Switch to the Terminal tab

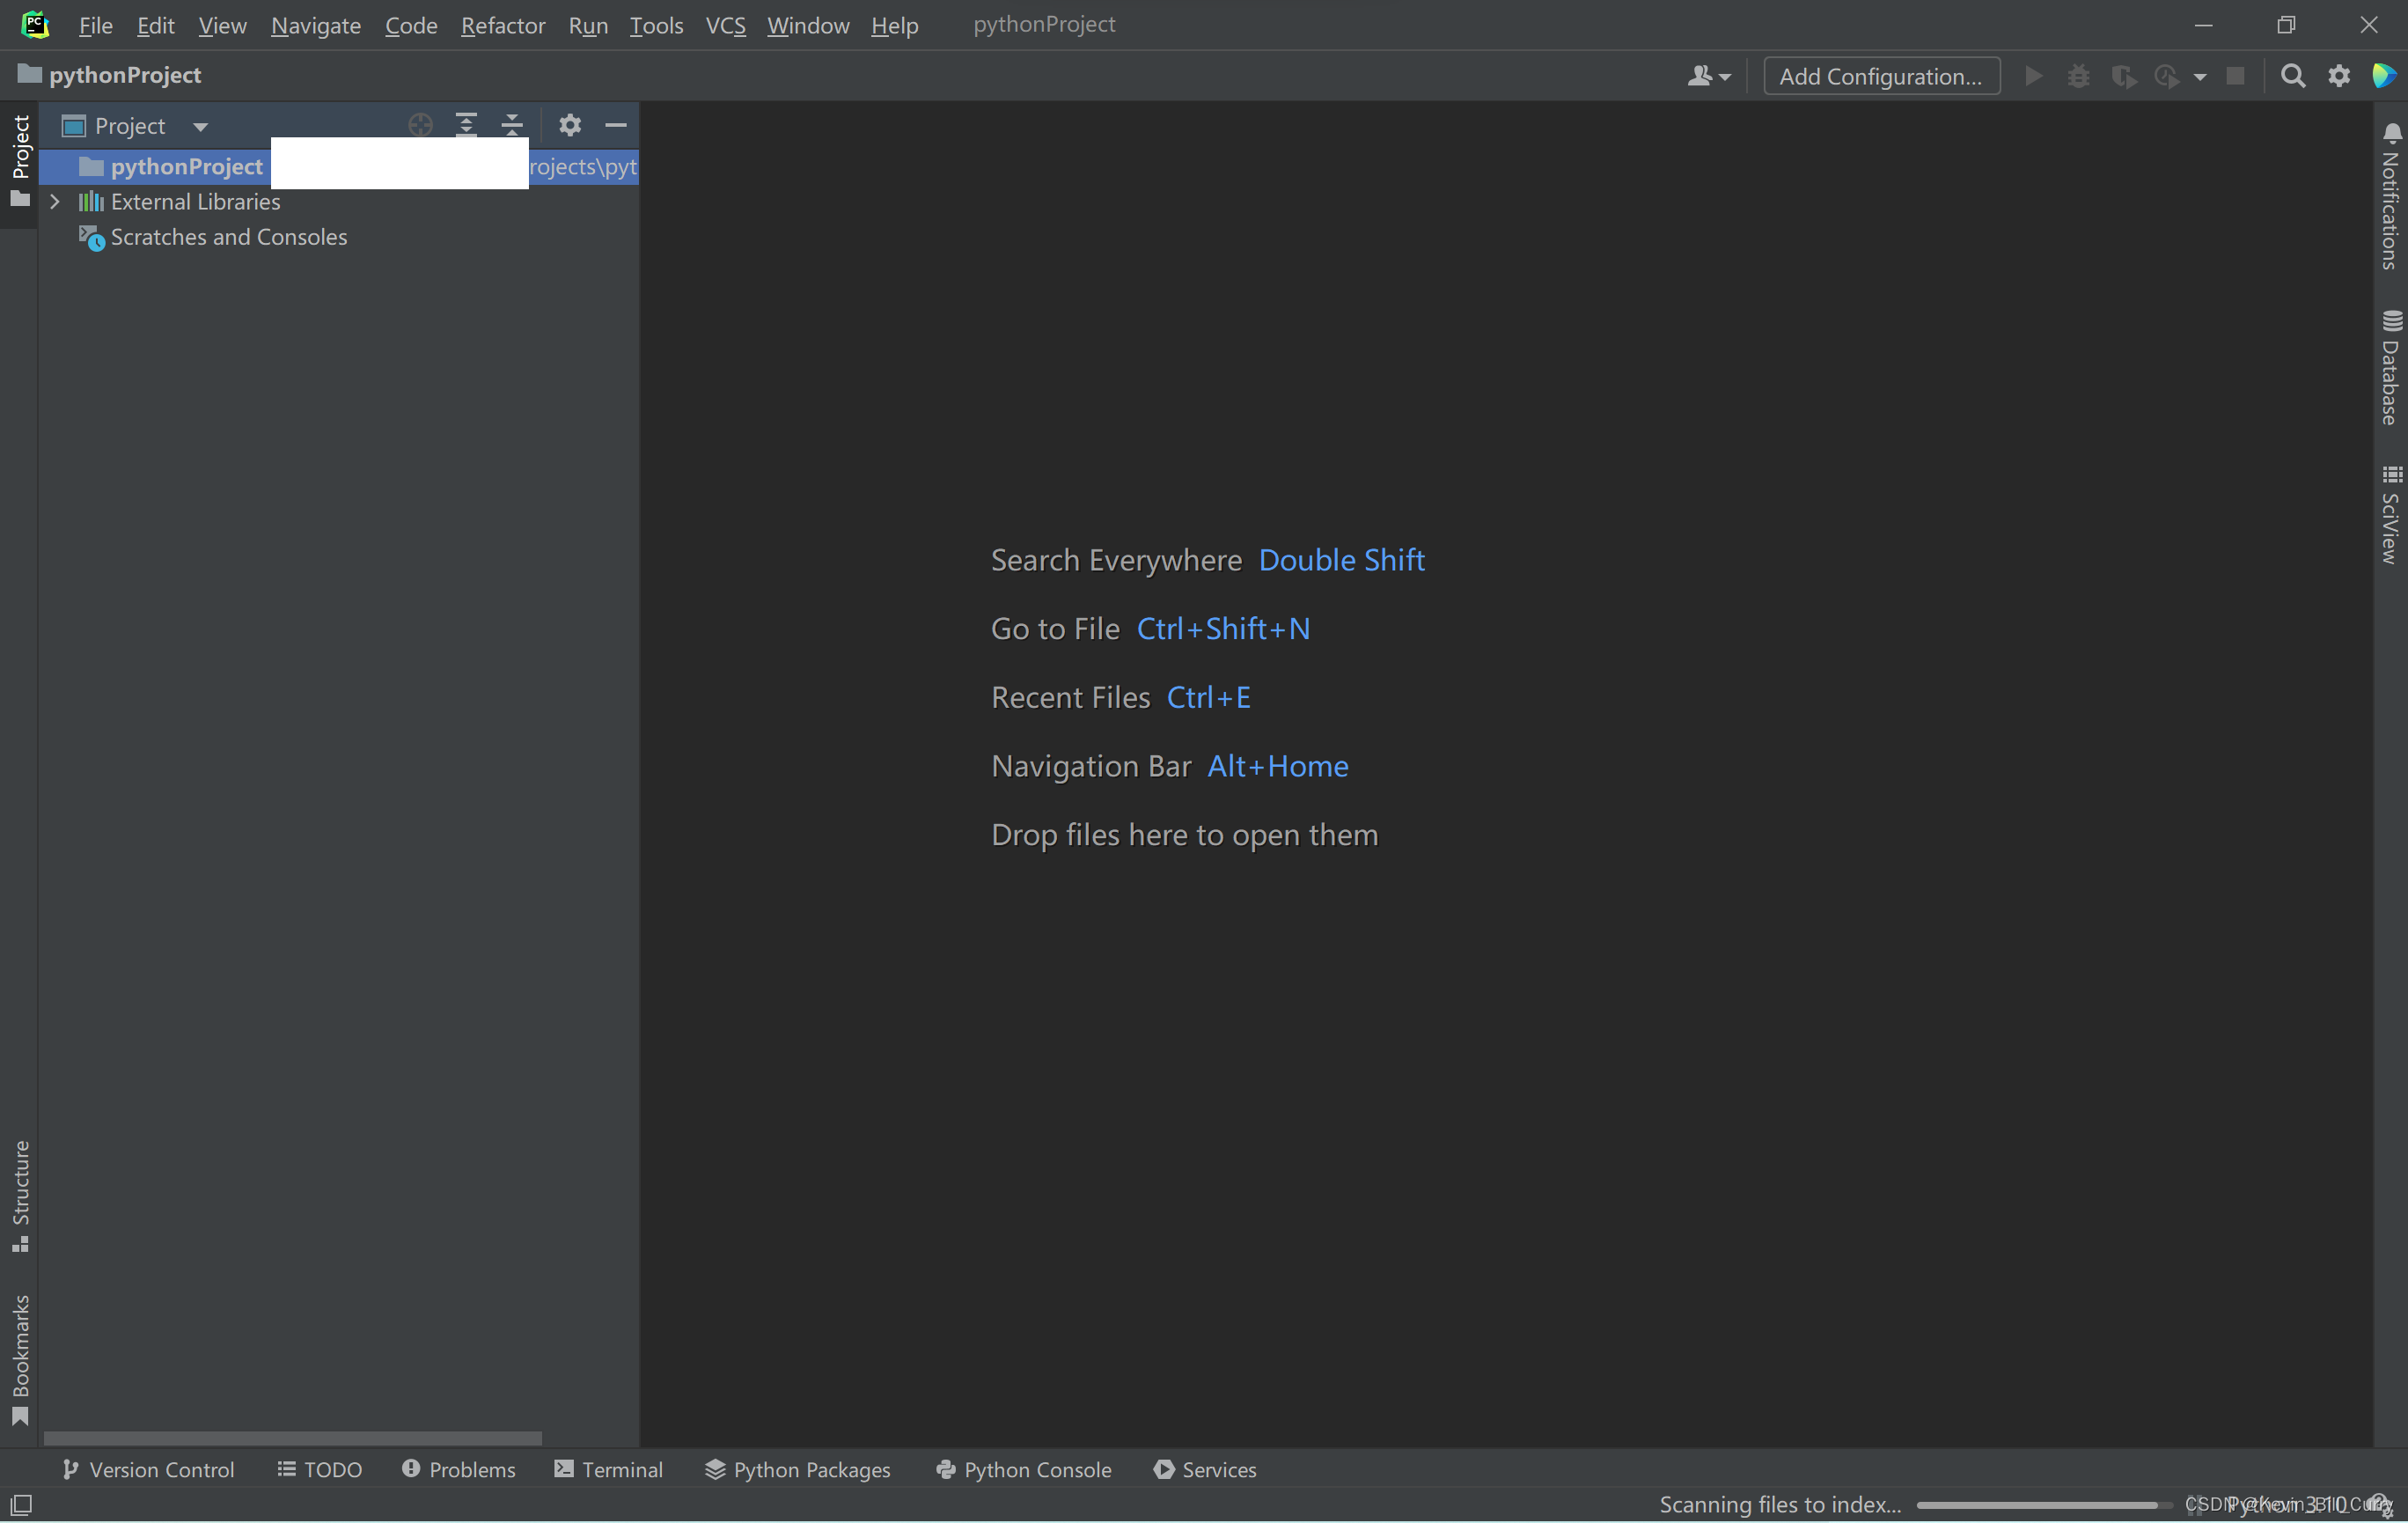(608, 1469)
